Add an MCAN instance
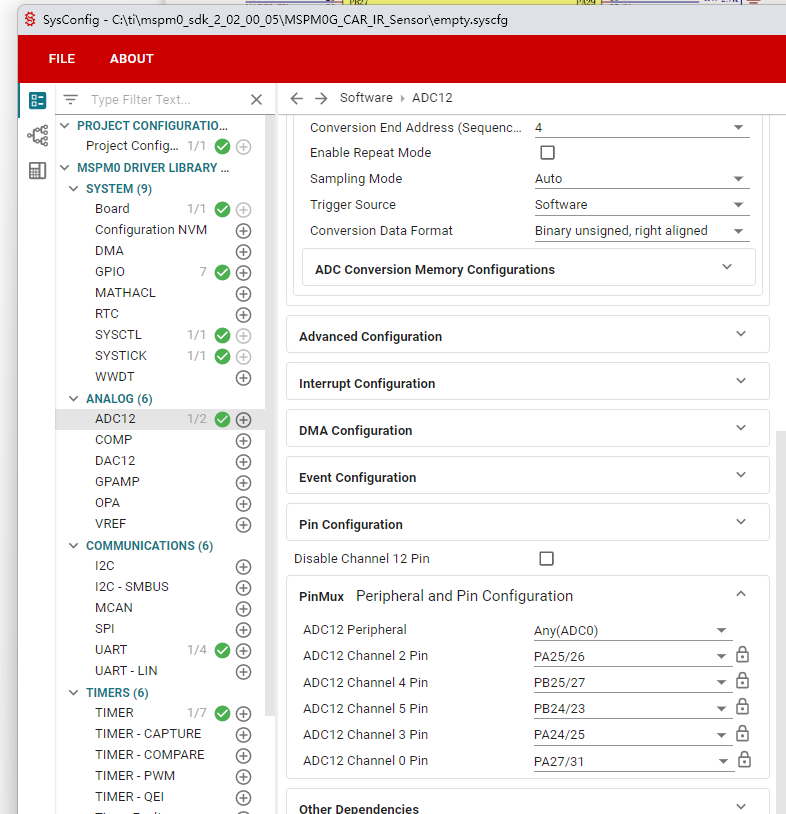The height and width of the screenshot is (814, 786). point(243,609)
